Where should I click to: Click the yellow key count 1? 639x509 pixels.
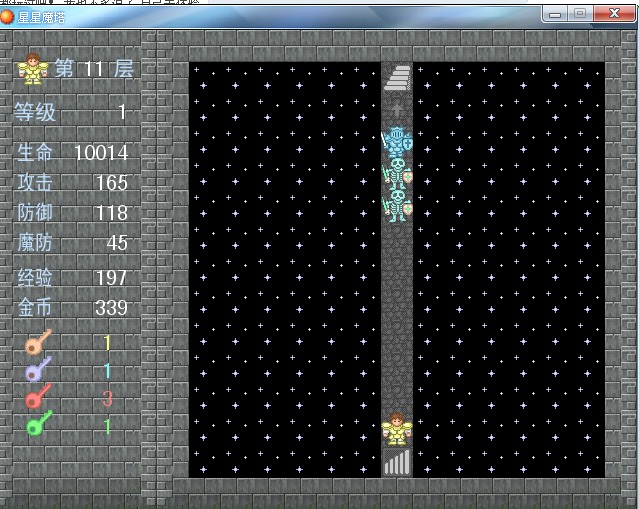107,343
